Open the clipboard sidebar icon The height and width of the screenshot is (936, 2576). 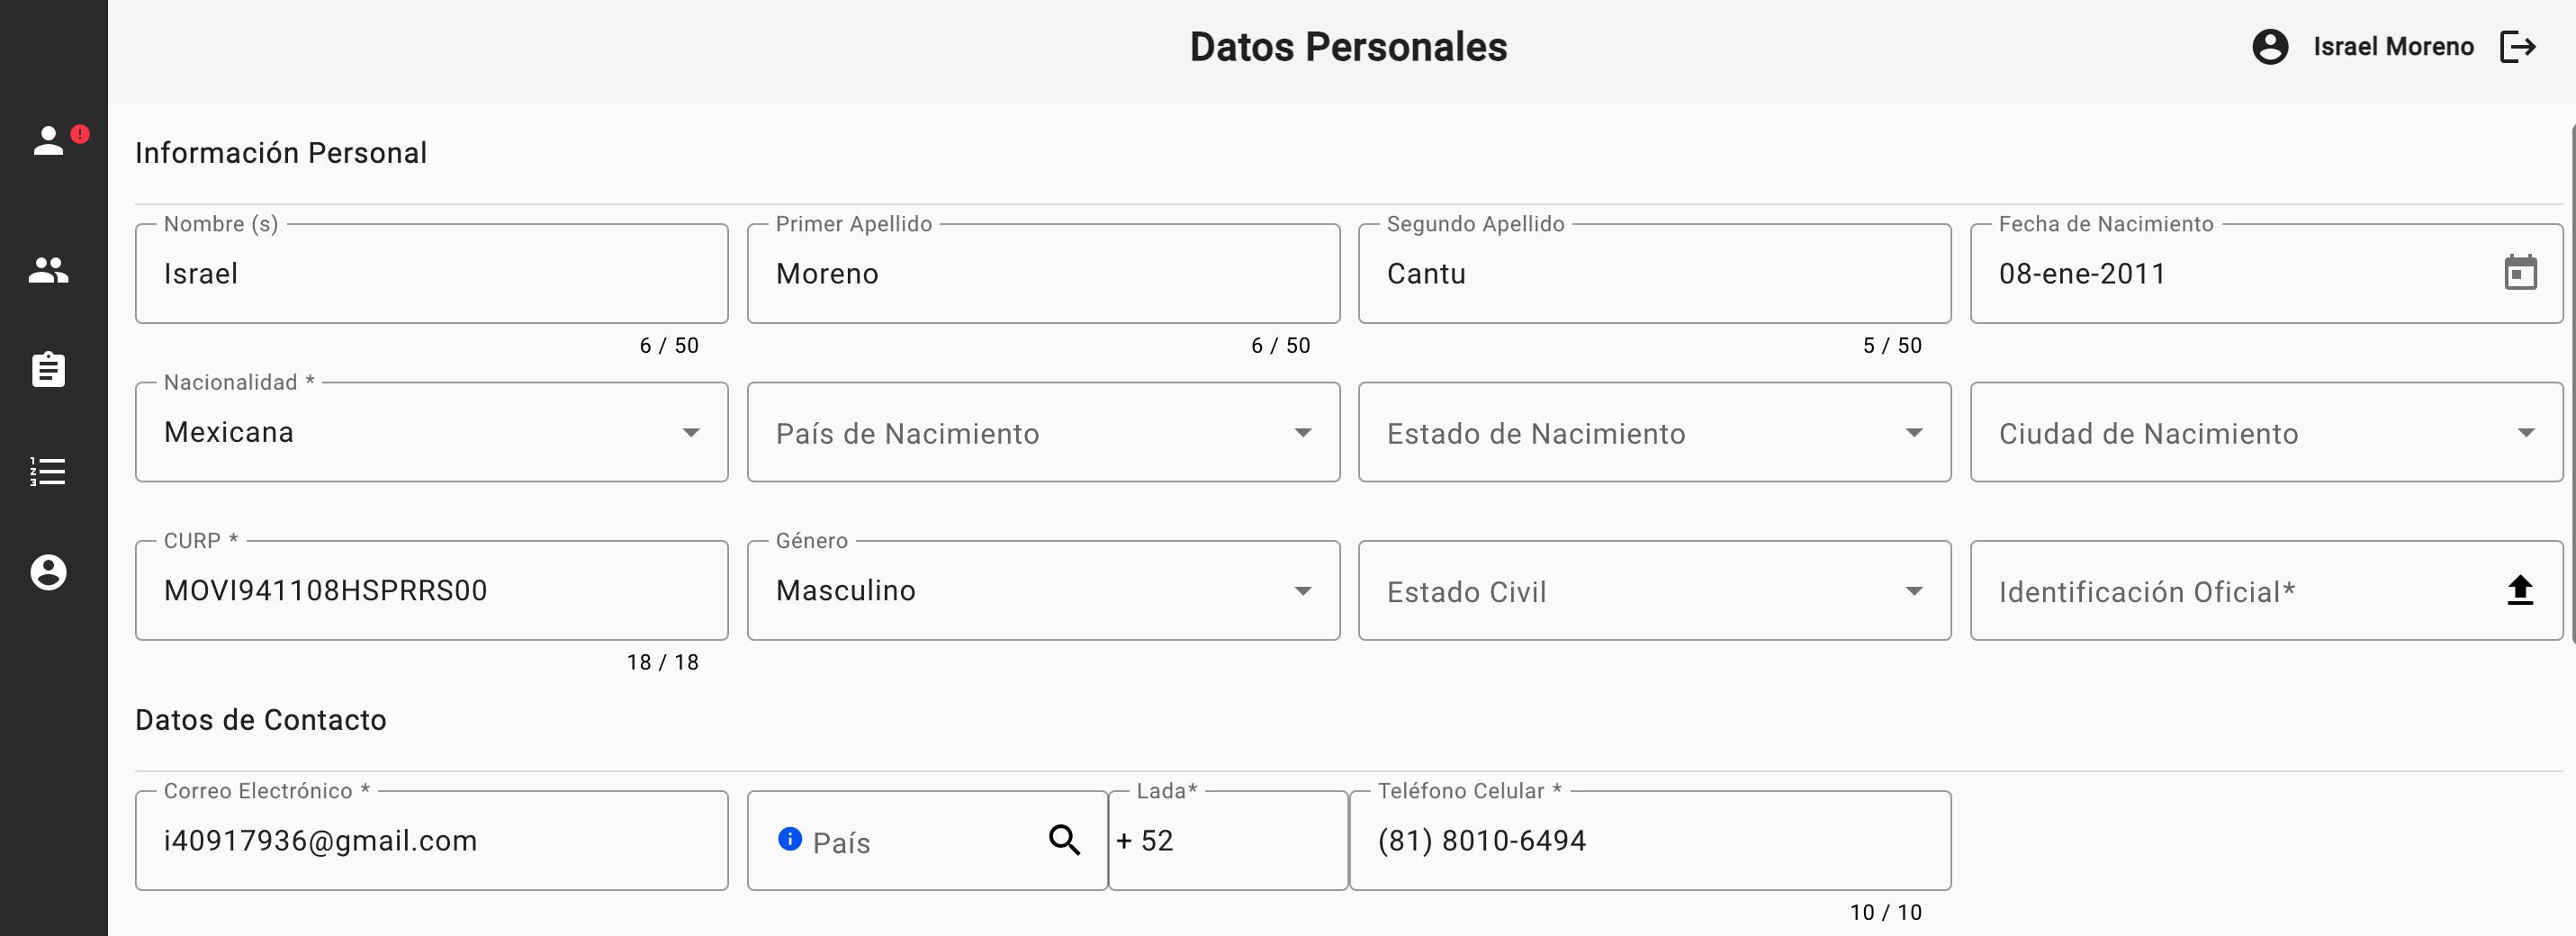click(x=48, y=370)
